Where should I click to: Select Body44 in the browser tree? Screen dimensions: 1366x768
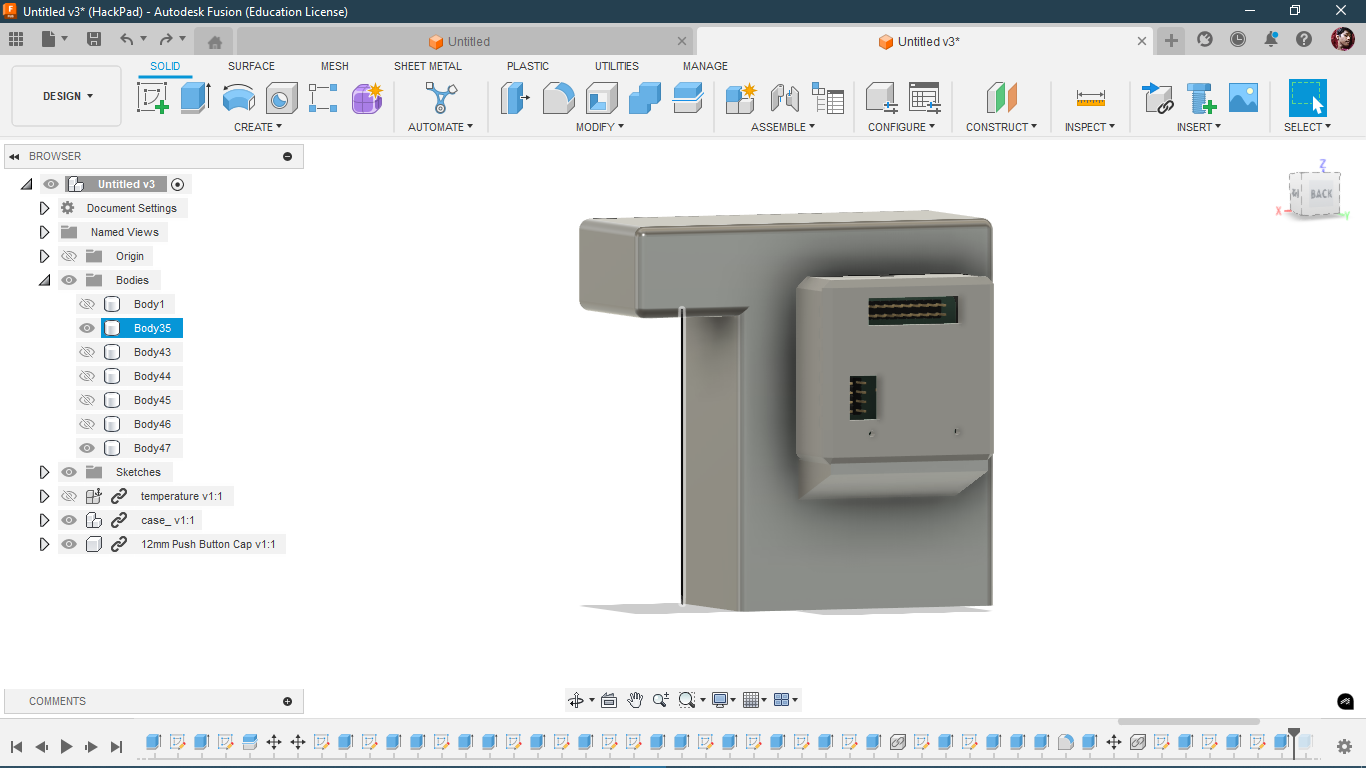click(152, 376)
